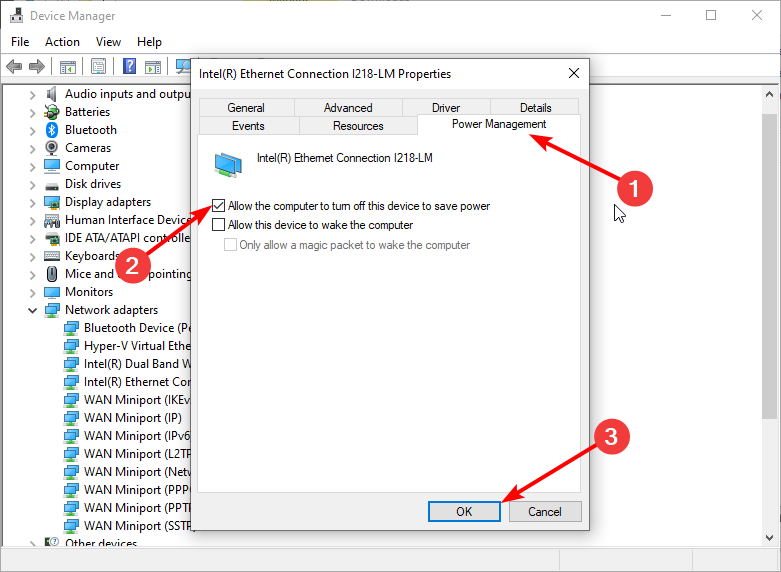Select the WAN Miniport (IPv6) row
The width and height of the screenshot is (781, 572).
[127, 435]
